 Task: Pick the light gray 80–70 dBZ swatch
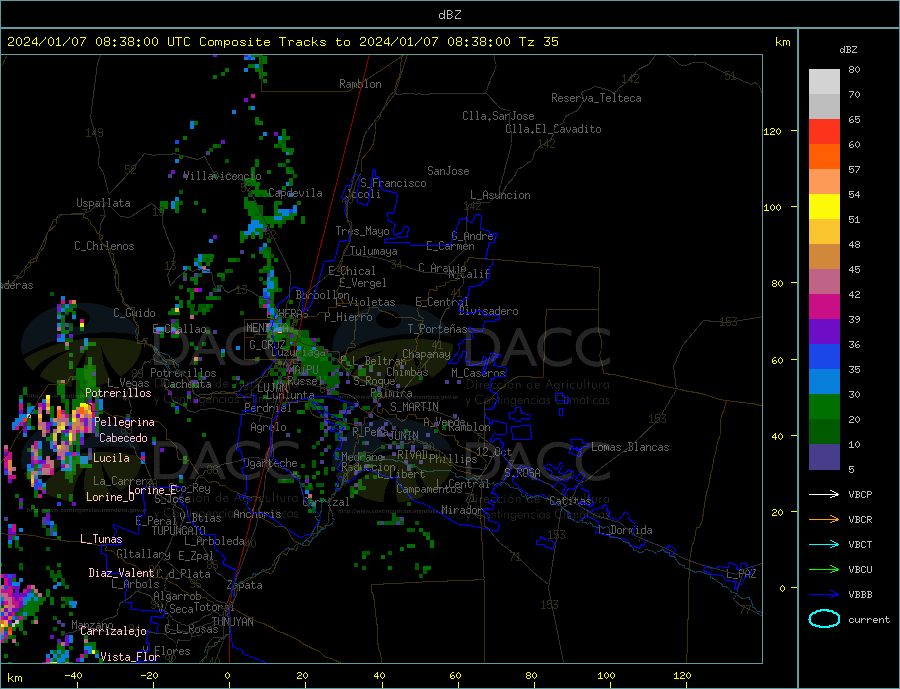(824, 82)
